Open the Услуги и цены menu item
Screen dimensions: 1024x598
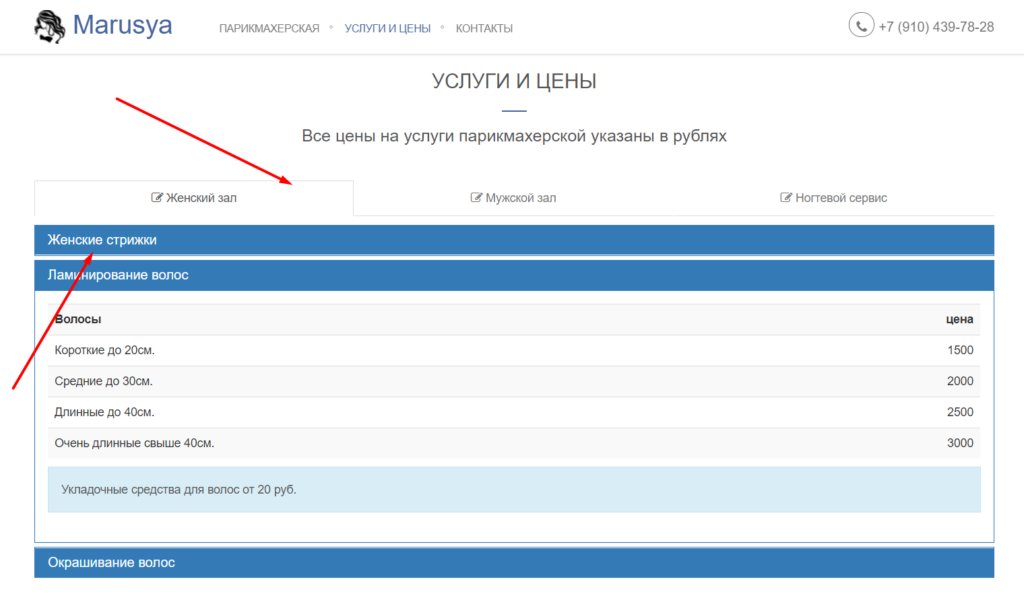(387, 28)
